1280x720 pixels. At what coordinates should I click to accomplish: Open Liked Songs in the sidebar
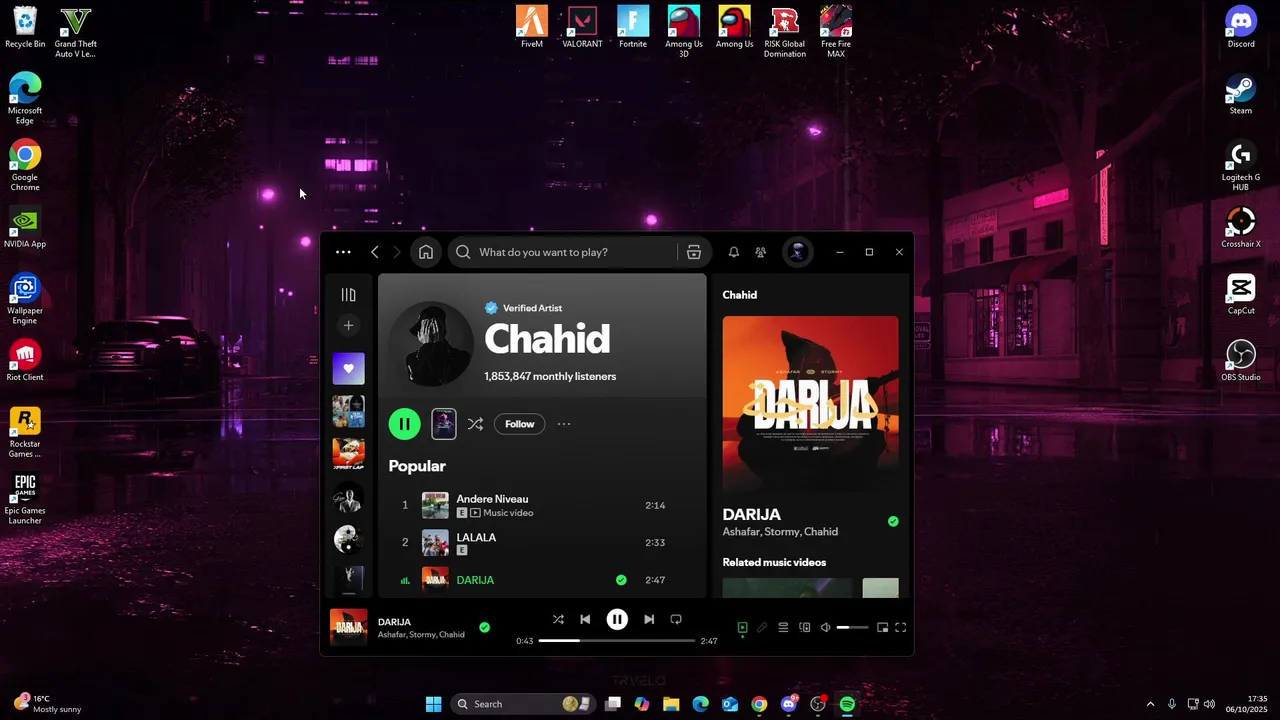coord(348,368)
